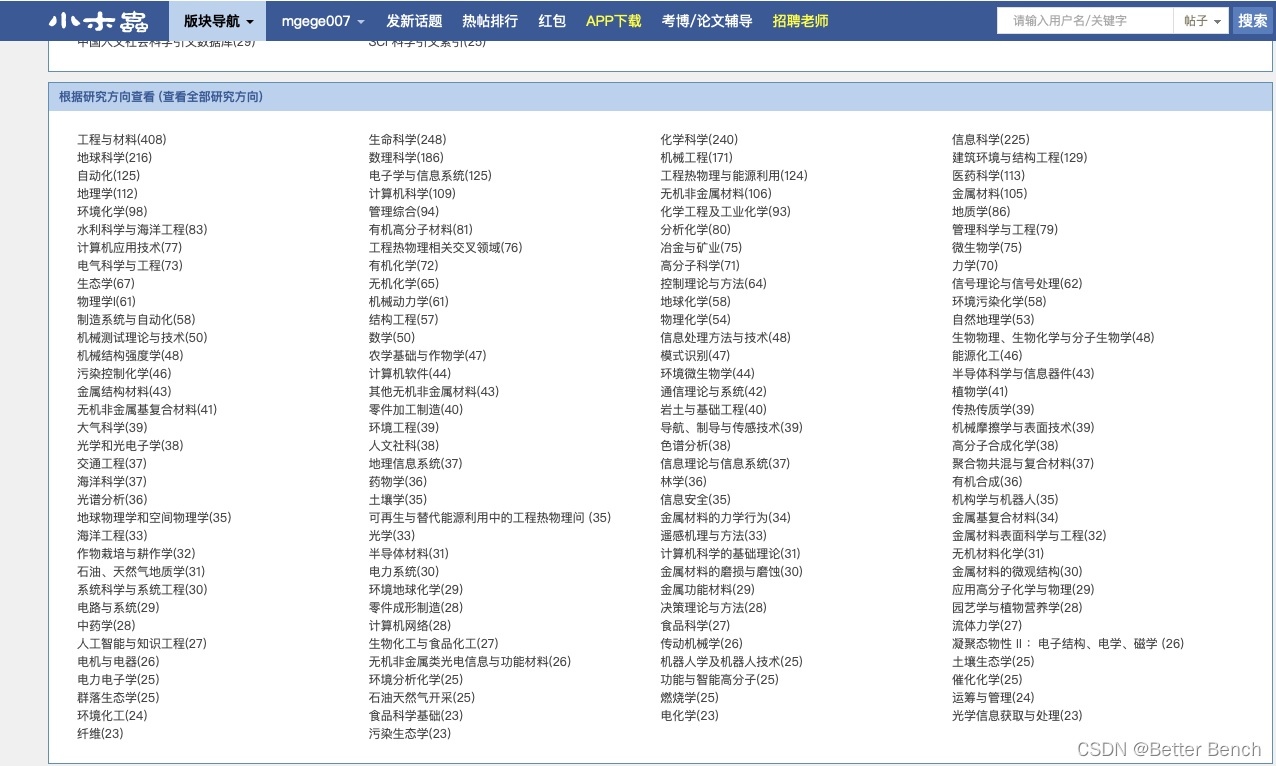This screenshot has width=1276, height=766.
Task: Select 能源化工(46) direction
Action: (987, 356)
